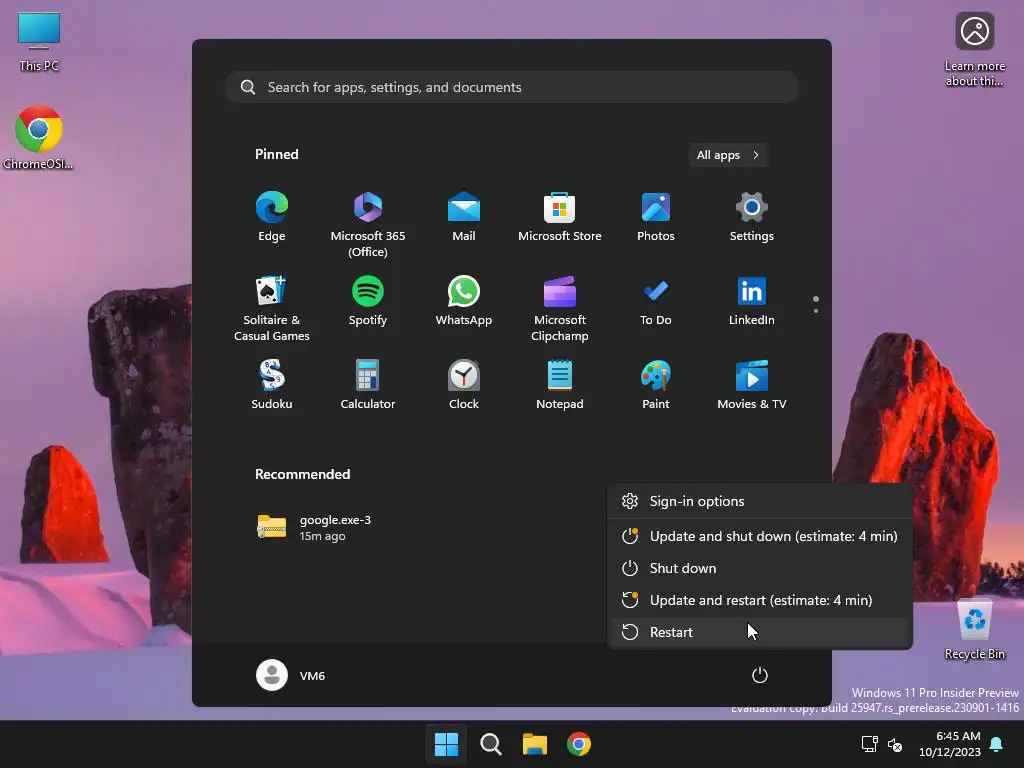This screenshot has height=768, width=1024.
Task: Open File Explorer from the taskbar
Action: tap(535, 744)
